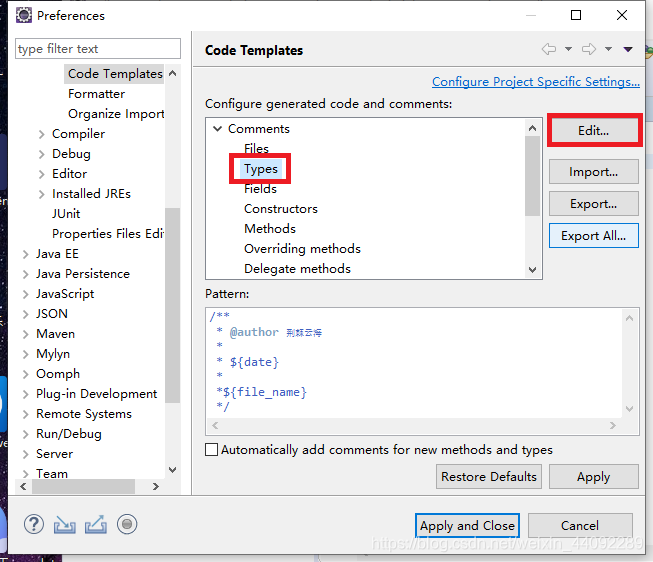
Task: Click the Import preferences icon
Action: coord(65,525)
